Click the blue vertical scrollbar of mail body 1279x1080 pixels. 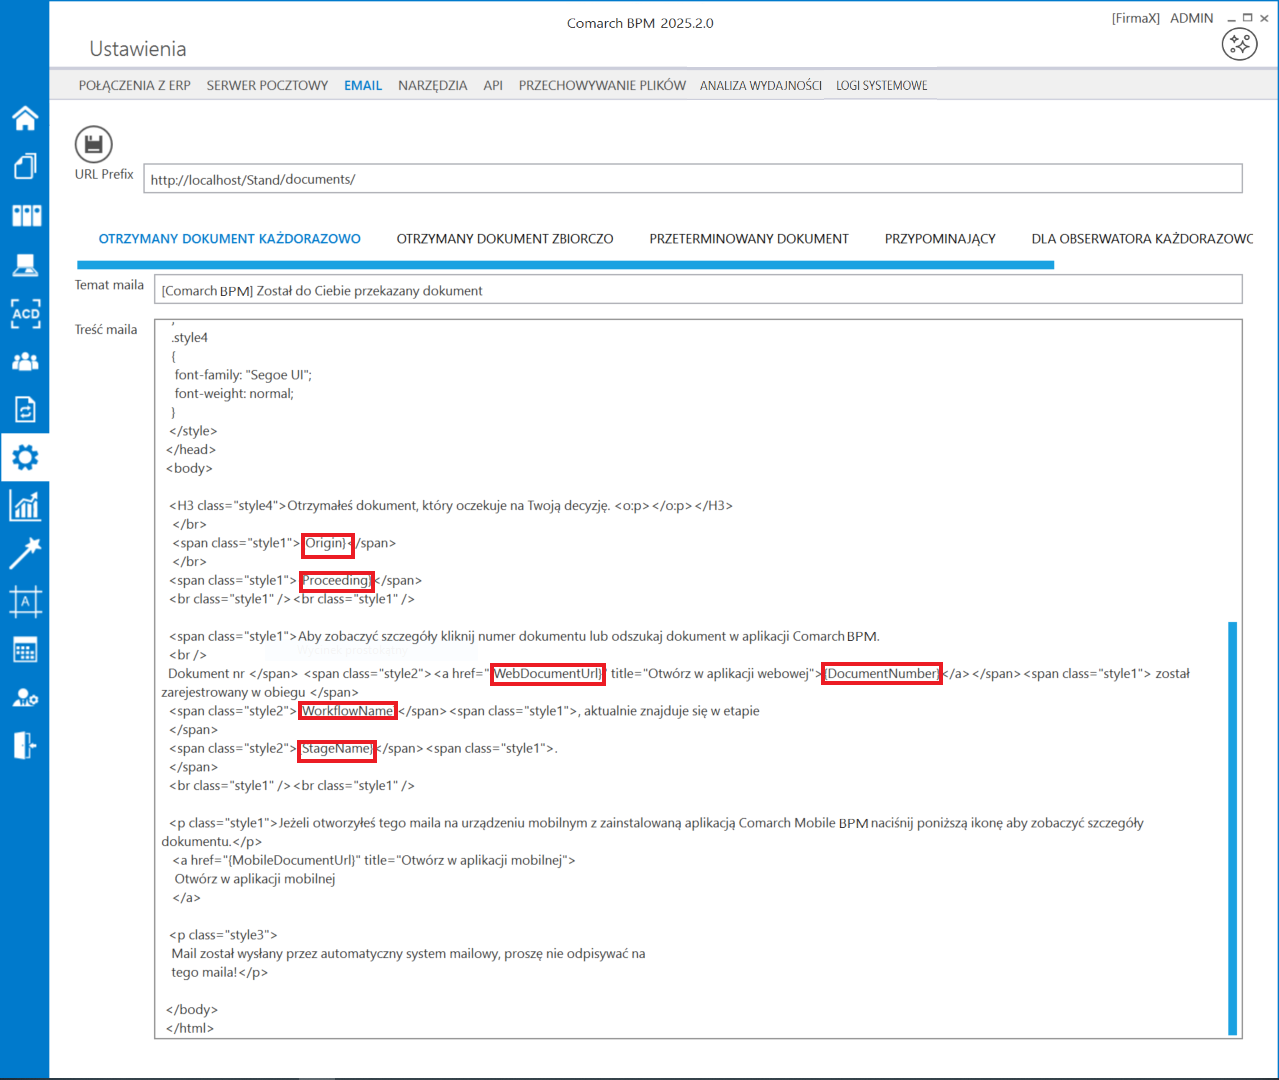tap(1233, 829)
